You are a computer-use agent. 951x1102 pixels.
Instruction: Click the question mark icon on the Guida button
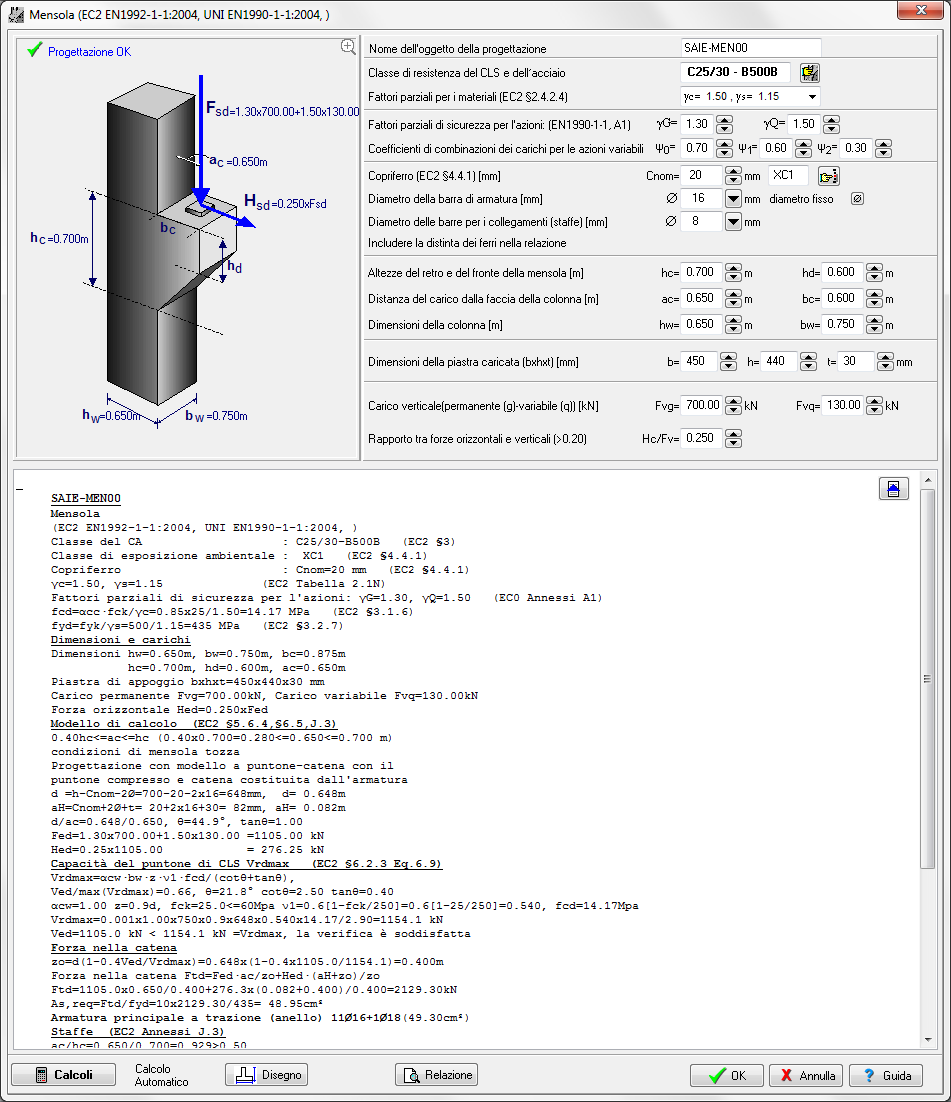869,1076
